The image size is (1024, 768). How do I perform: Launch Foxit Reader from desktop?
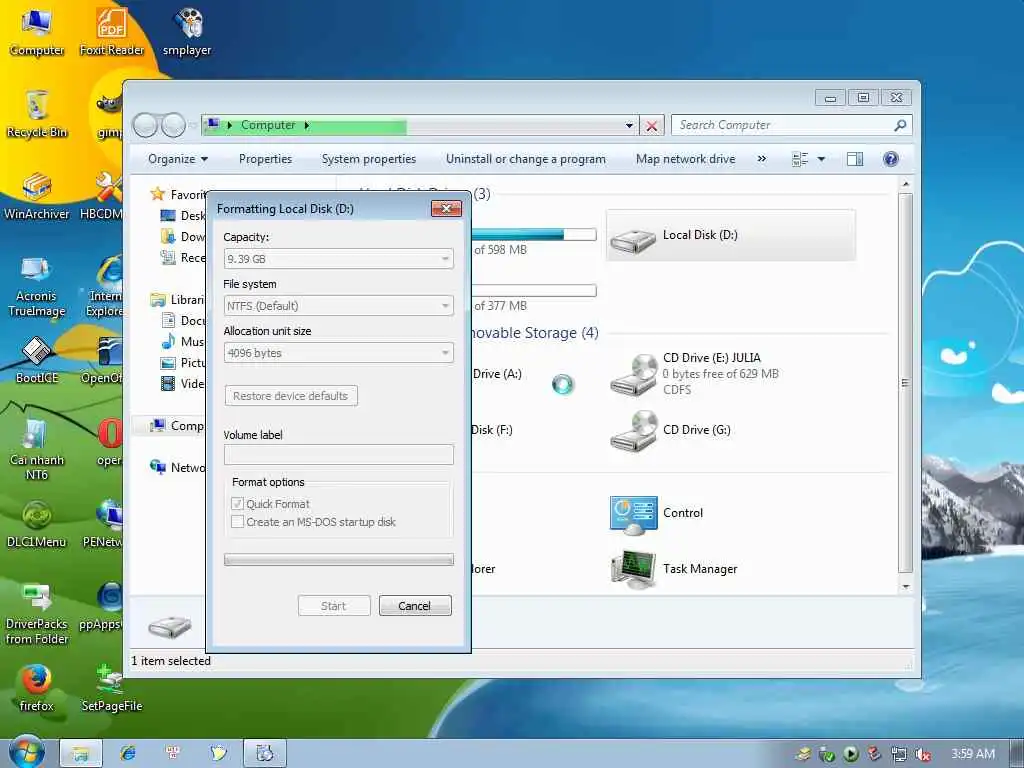(112, 33)
